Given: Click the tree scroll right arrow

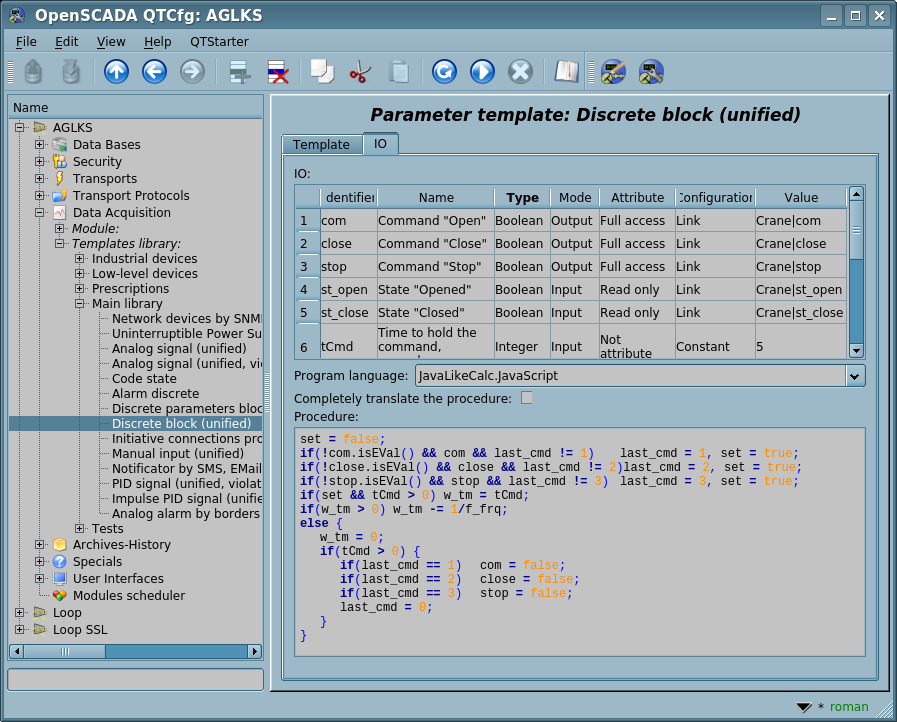Looking at the screenshot, I should click(x=255, y=651).
